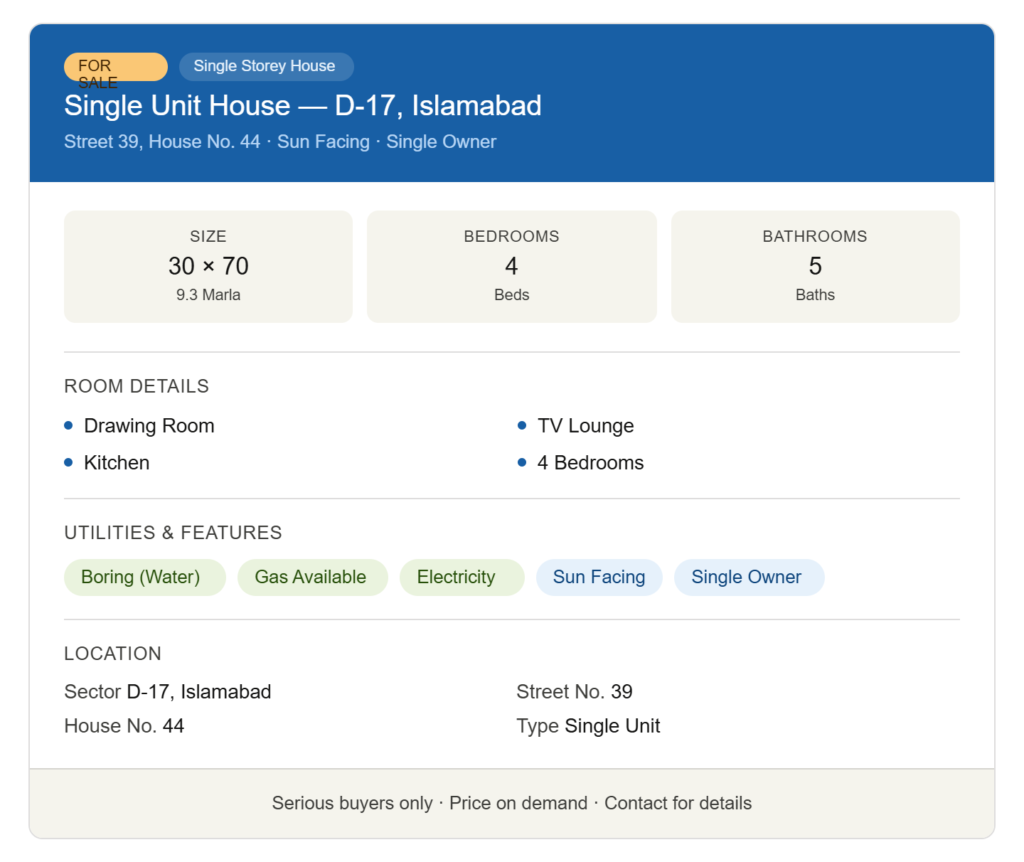This screenshot has height=862, width=1024.
Task: Click House No. 44 in Location section
Action: 124,726
